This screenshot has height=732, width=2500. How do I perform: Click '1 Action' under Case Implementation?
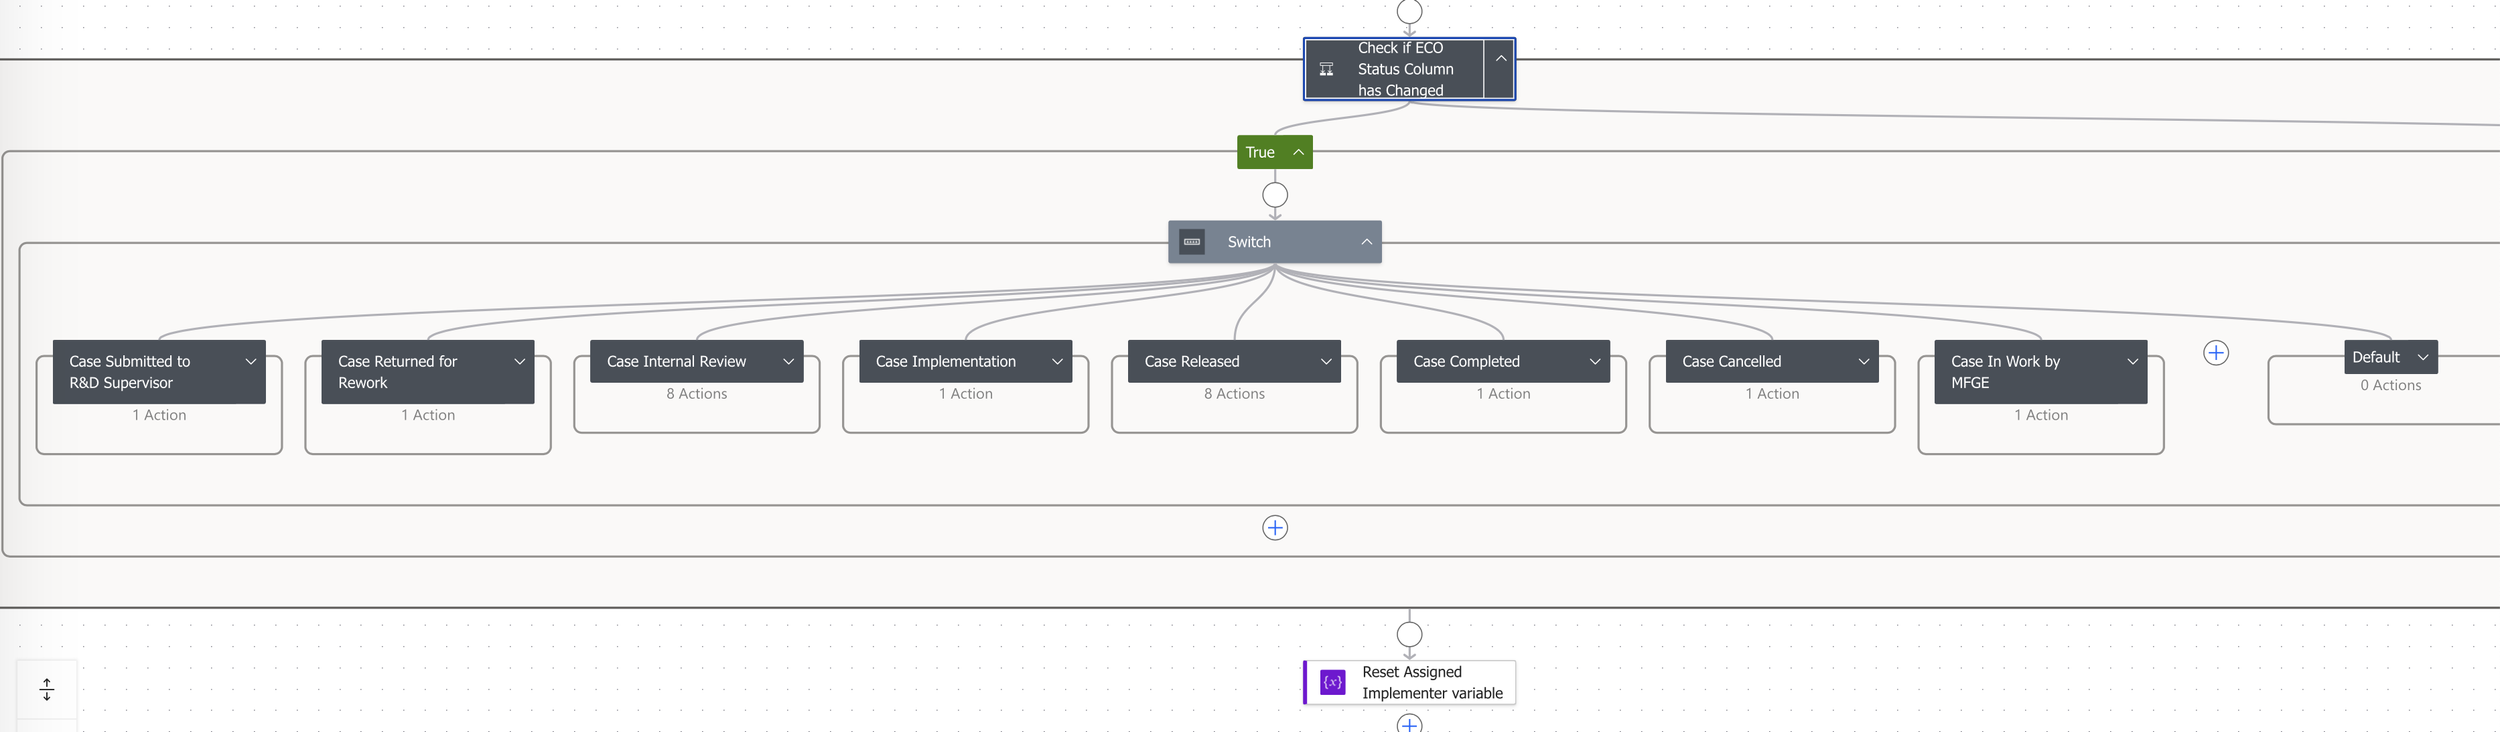tap(966, 394)
